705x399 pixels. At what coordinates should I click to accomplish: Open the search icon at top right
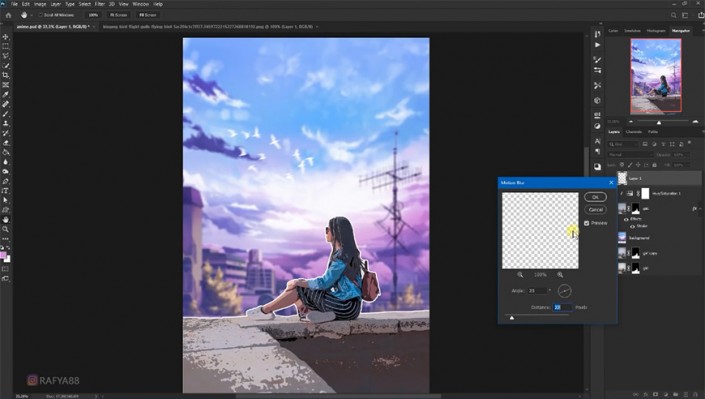point(674,15)
